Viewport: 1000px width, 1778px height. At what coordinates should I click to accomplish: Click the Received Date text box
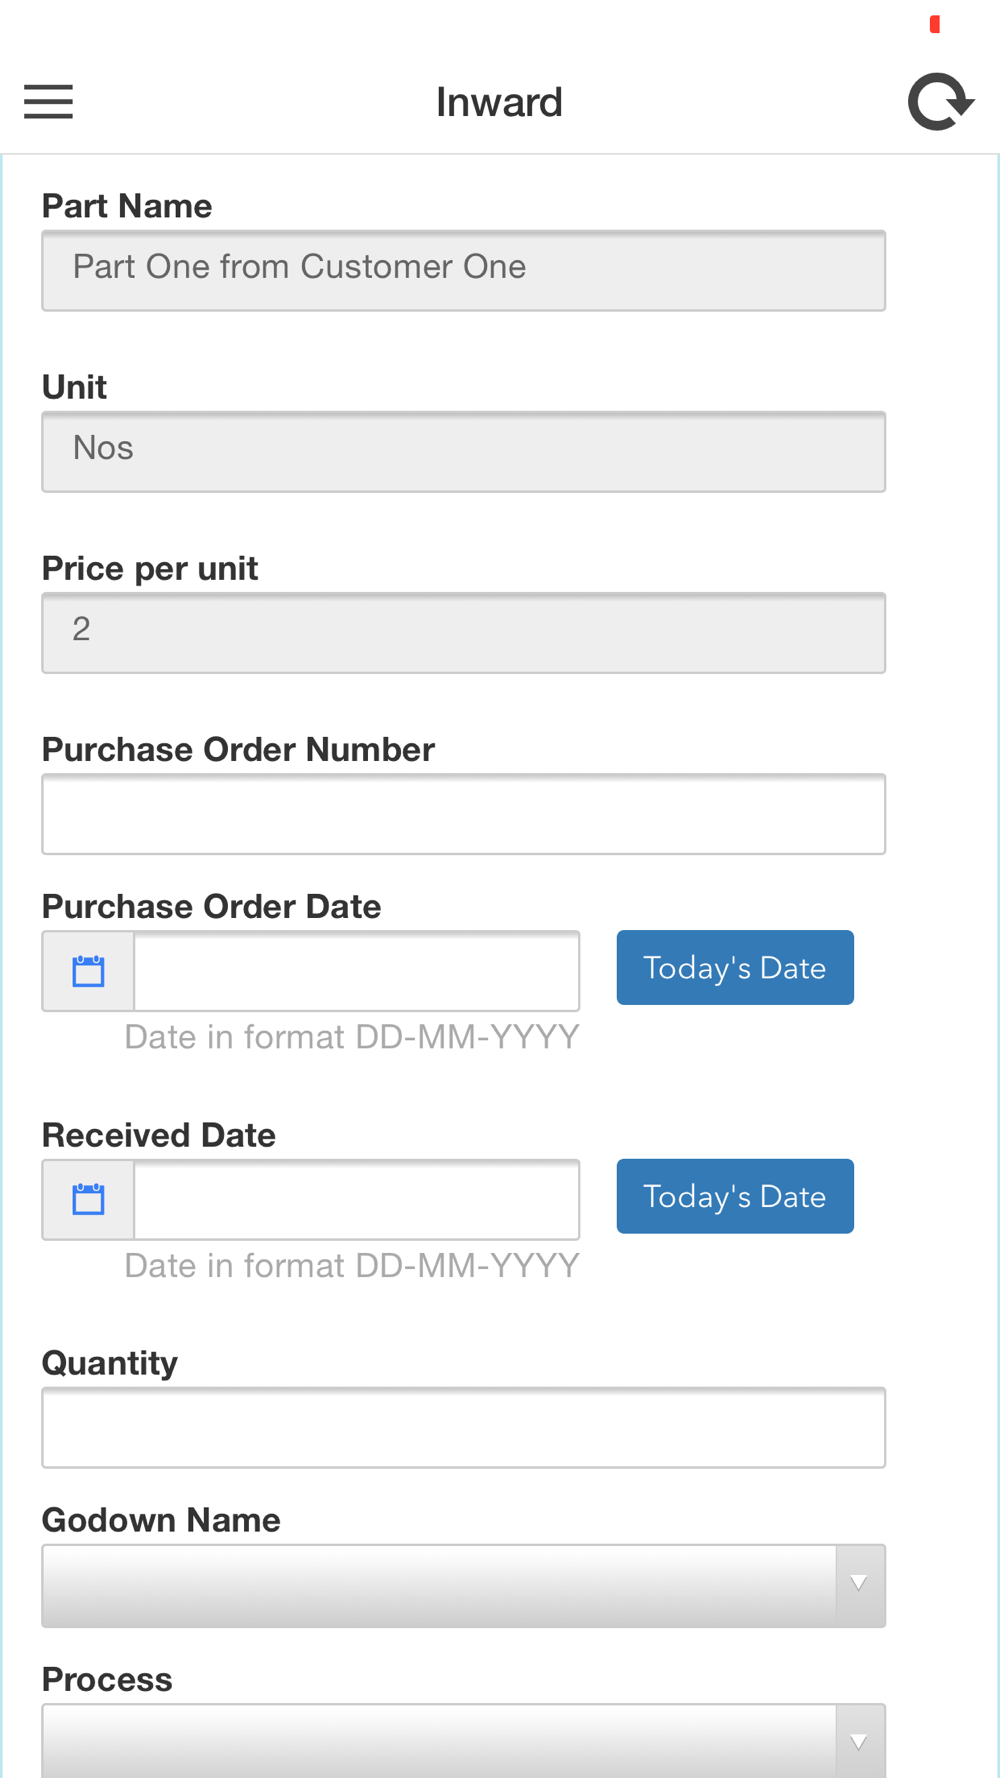click(356, 1199)
